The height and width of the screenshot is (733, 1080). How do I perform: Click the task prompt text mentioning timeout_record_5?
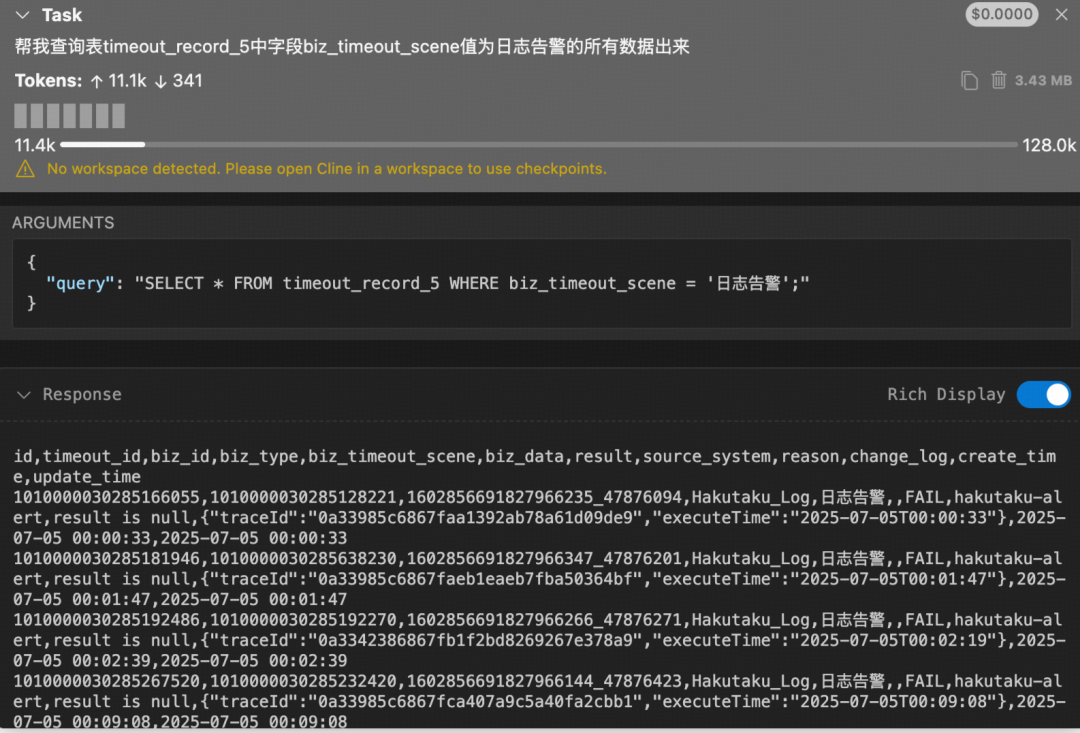pos(352,47)
